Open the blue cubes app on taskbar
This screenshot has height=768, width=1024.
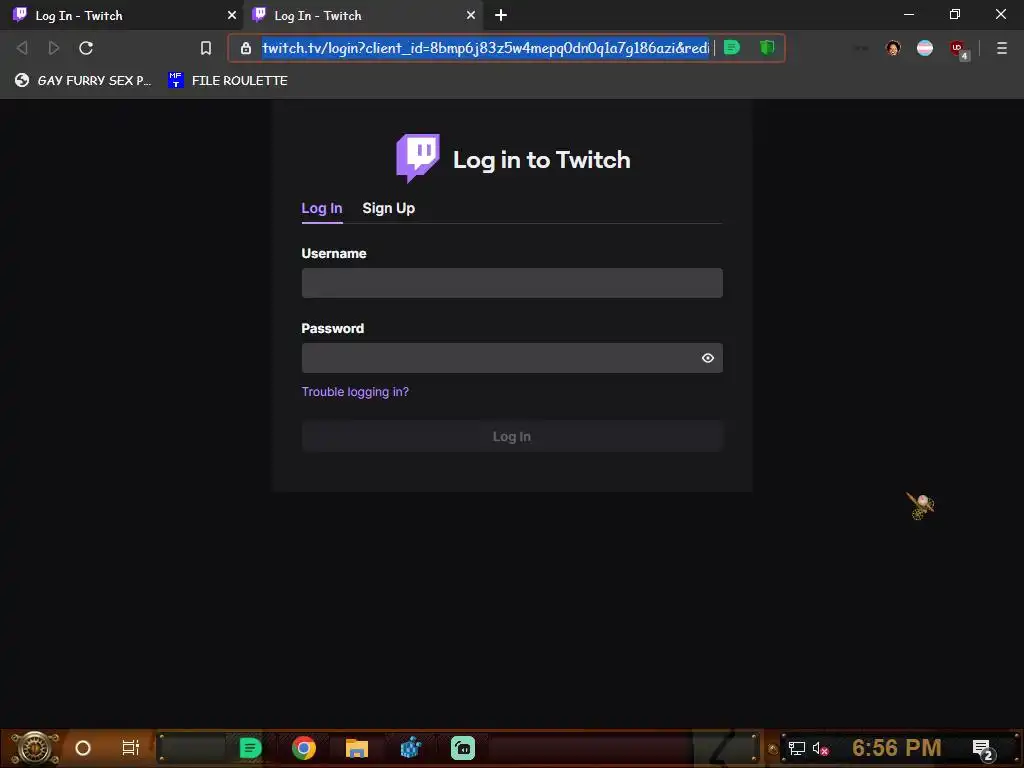click(410, 748)
